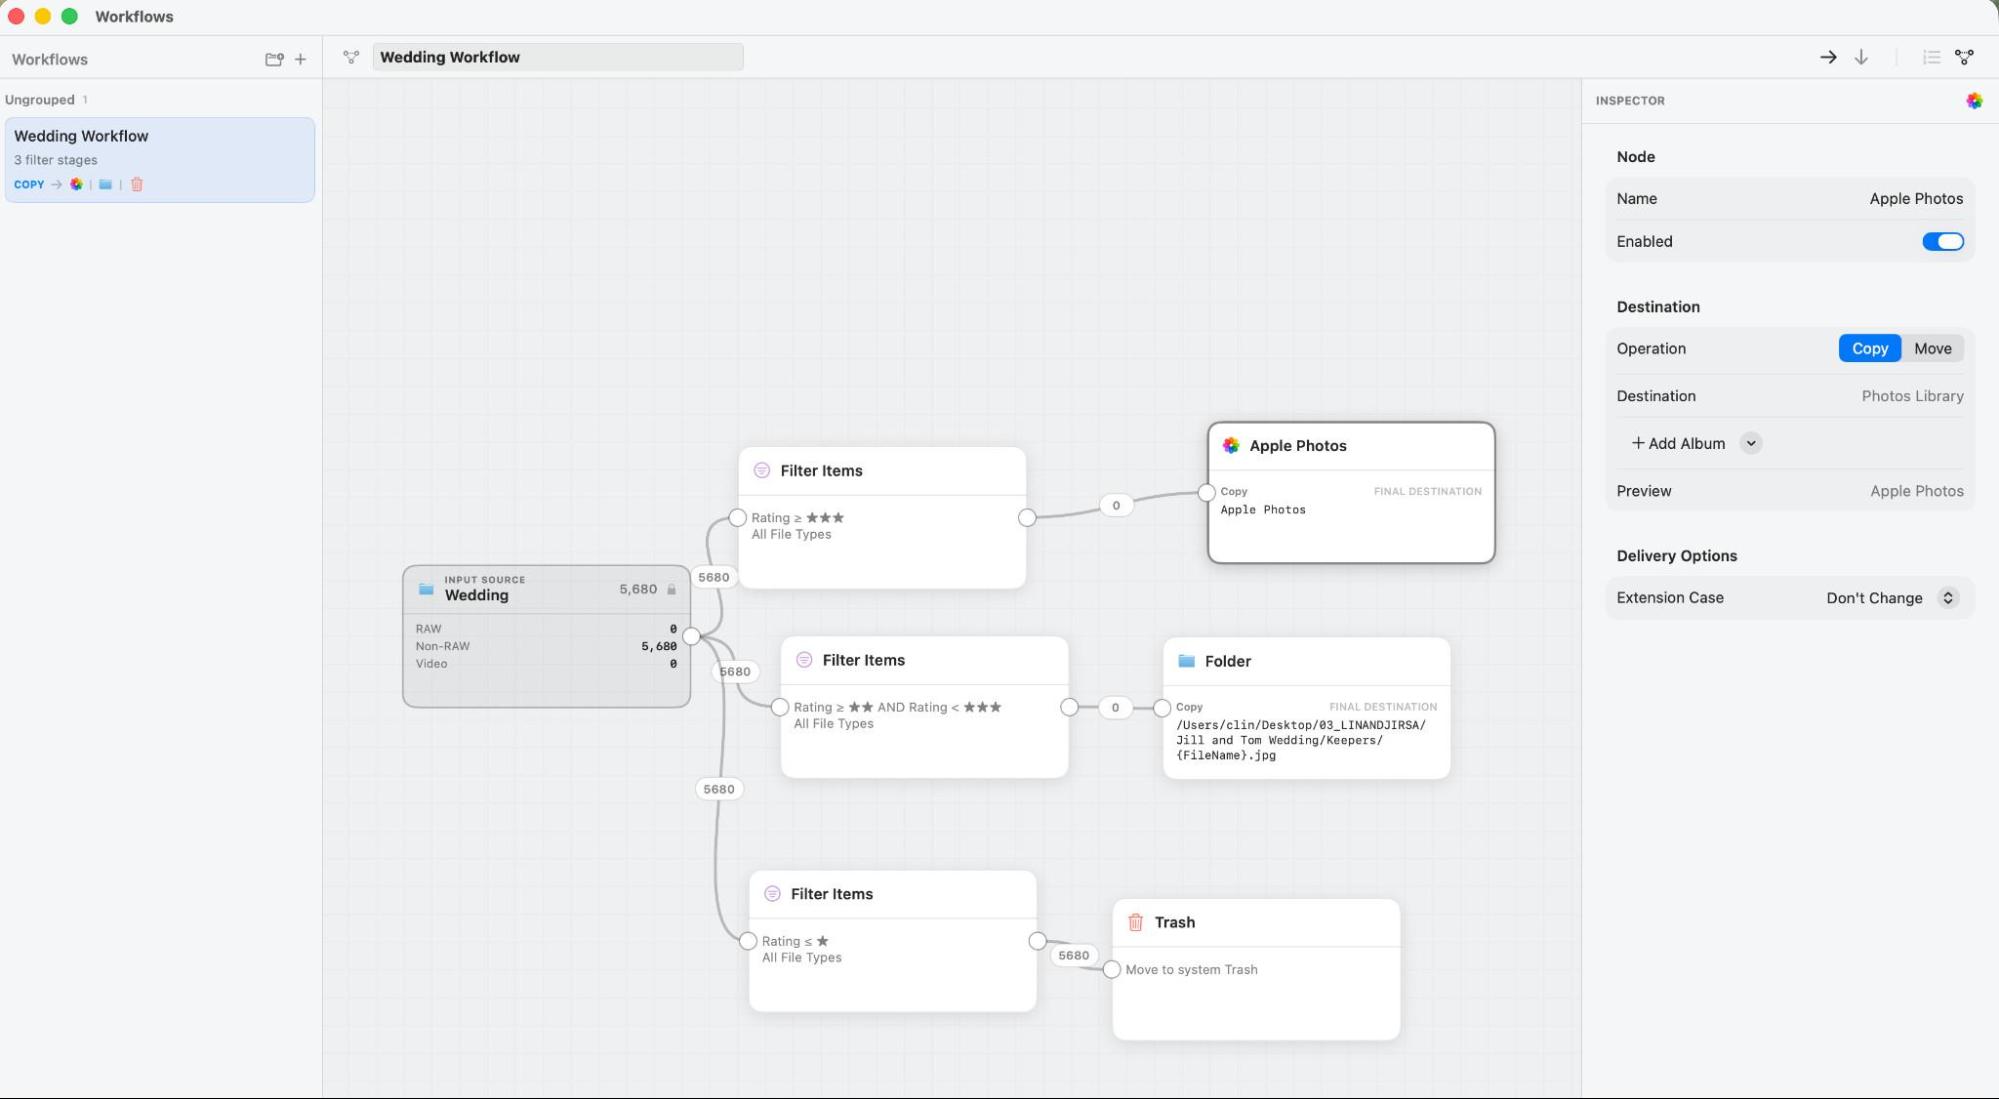Click the Apple Photos icon in Inspector header
Viewport: 1999px width, 1099px height.
1974,100
